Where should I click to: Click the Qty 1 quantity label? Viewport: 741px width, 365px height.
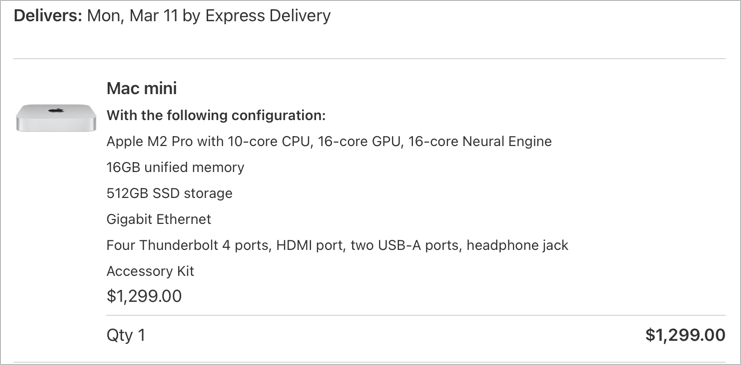pos(126,335)
